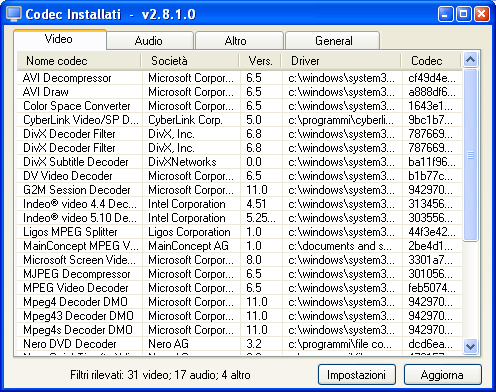Select the AVI Draw row
This screenshot has width=496, height=392.
point(239,92)
